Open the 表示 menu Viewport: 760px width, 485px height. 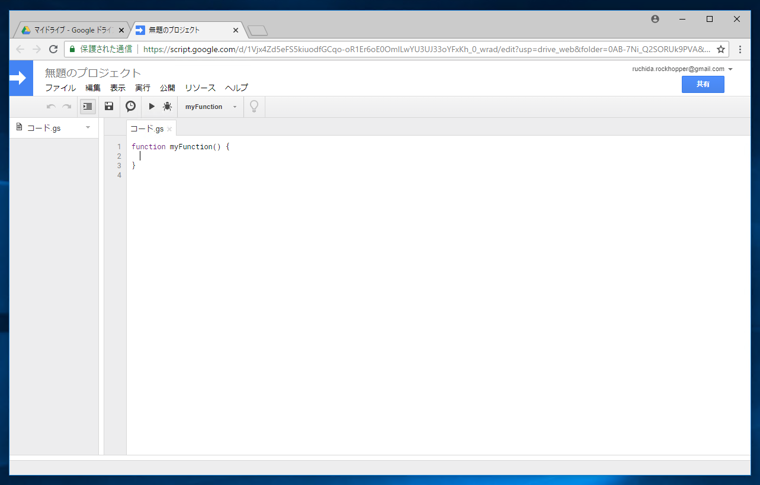117,88
